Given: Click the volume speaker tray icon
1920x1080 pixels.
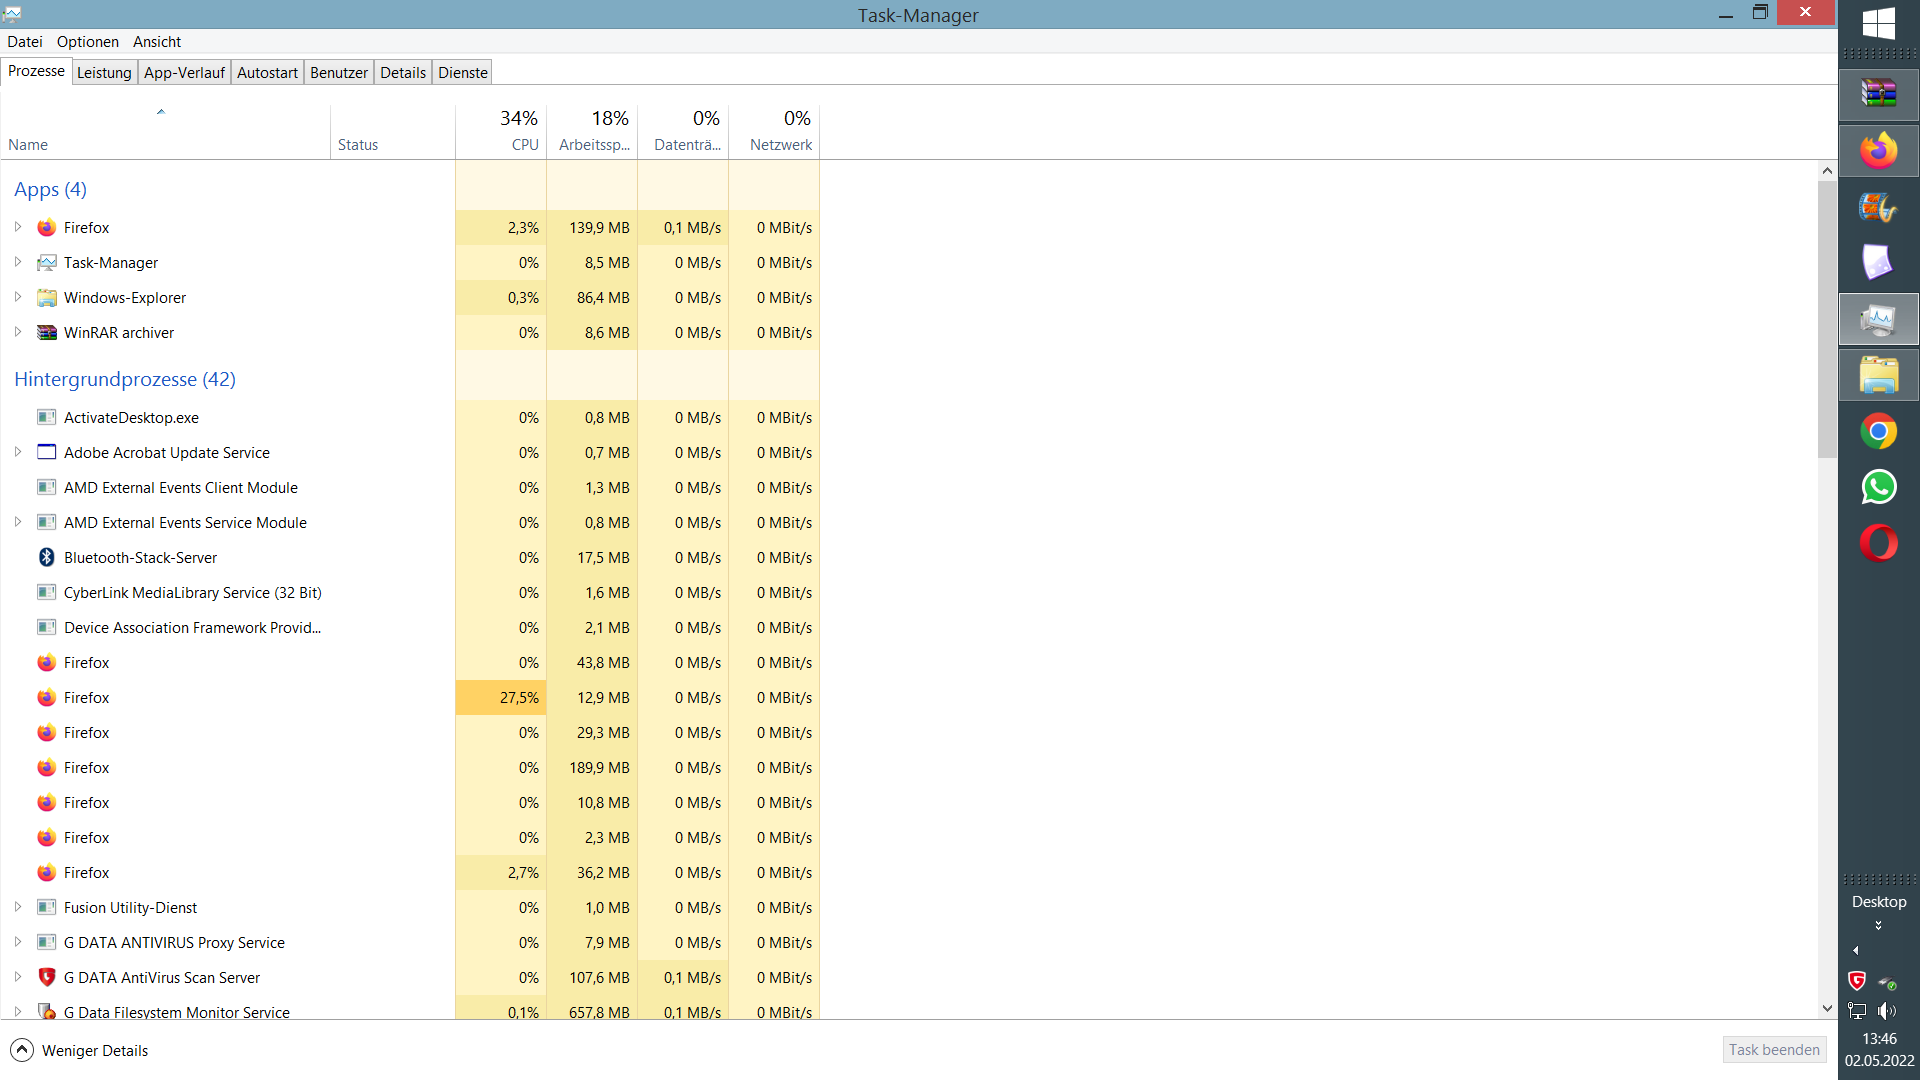Looking at the screenshot, I should (x=1887, y=1010).
